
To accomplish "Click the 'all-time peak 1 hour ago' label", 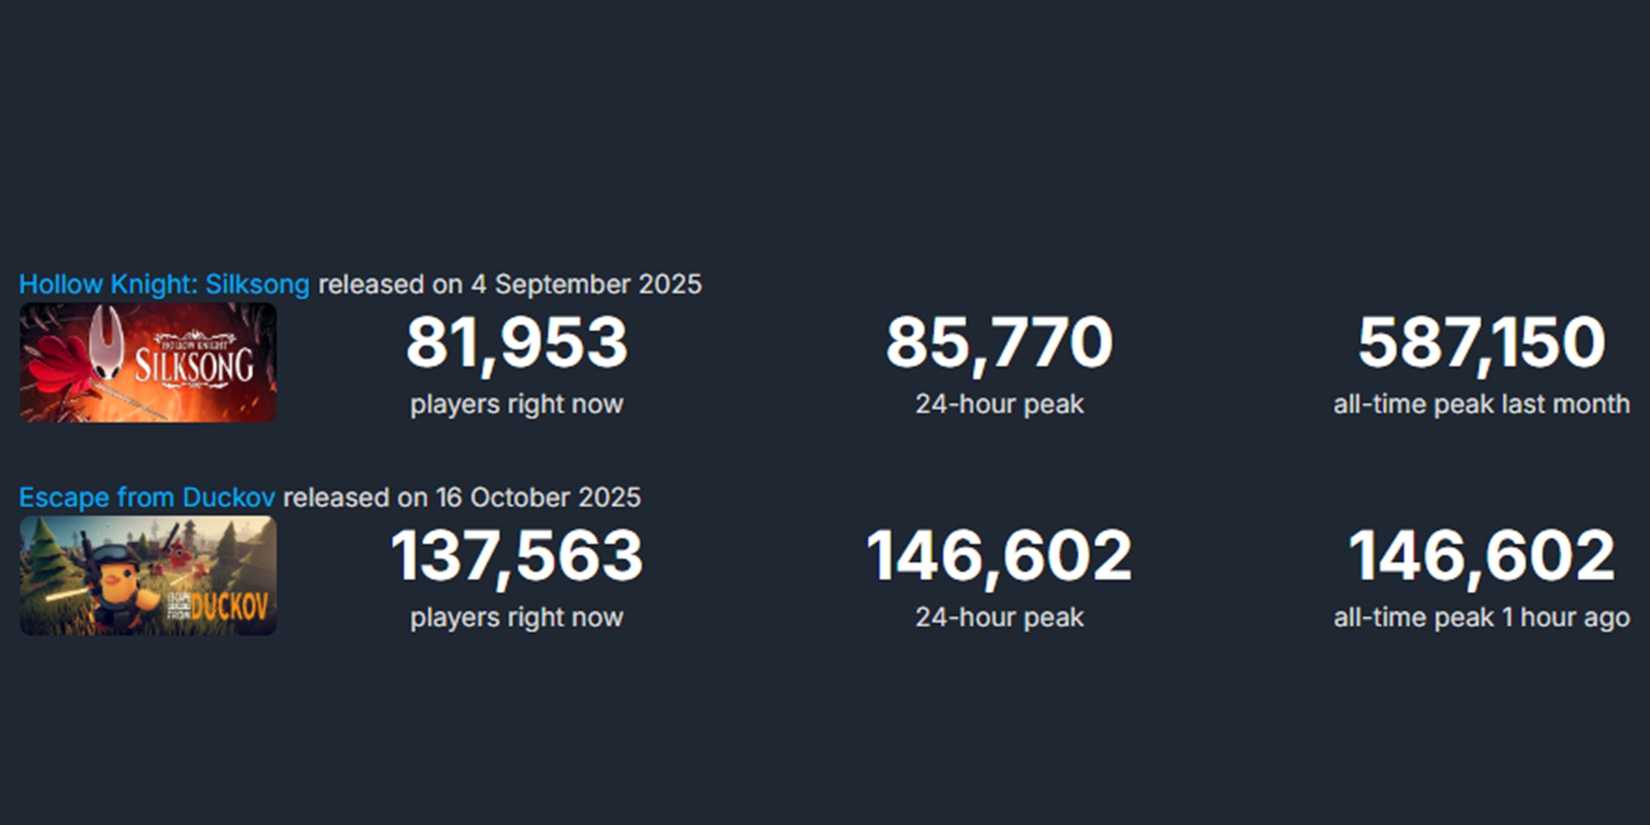I will point(1479,617).
